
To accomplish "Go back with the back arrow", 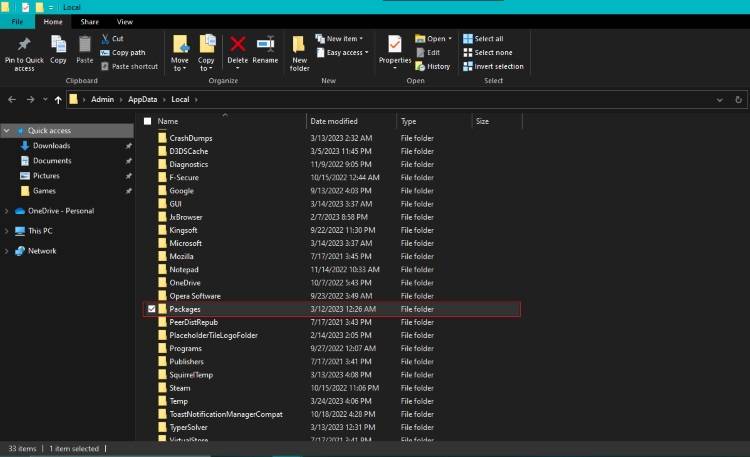I will [12, 100].
